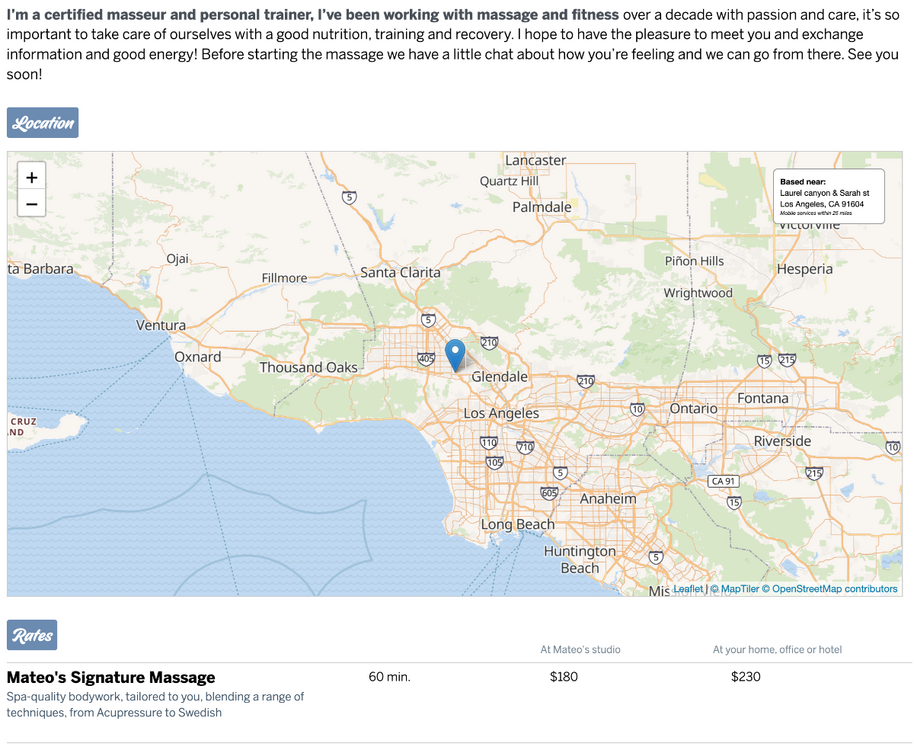Open the MapTiler attribution link

(739, 589)
